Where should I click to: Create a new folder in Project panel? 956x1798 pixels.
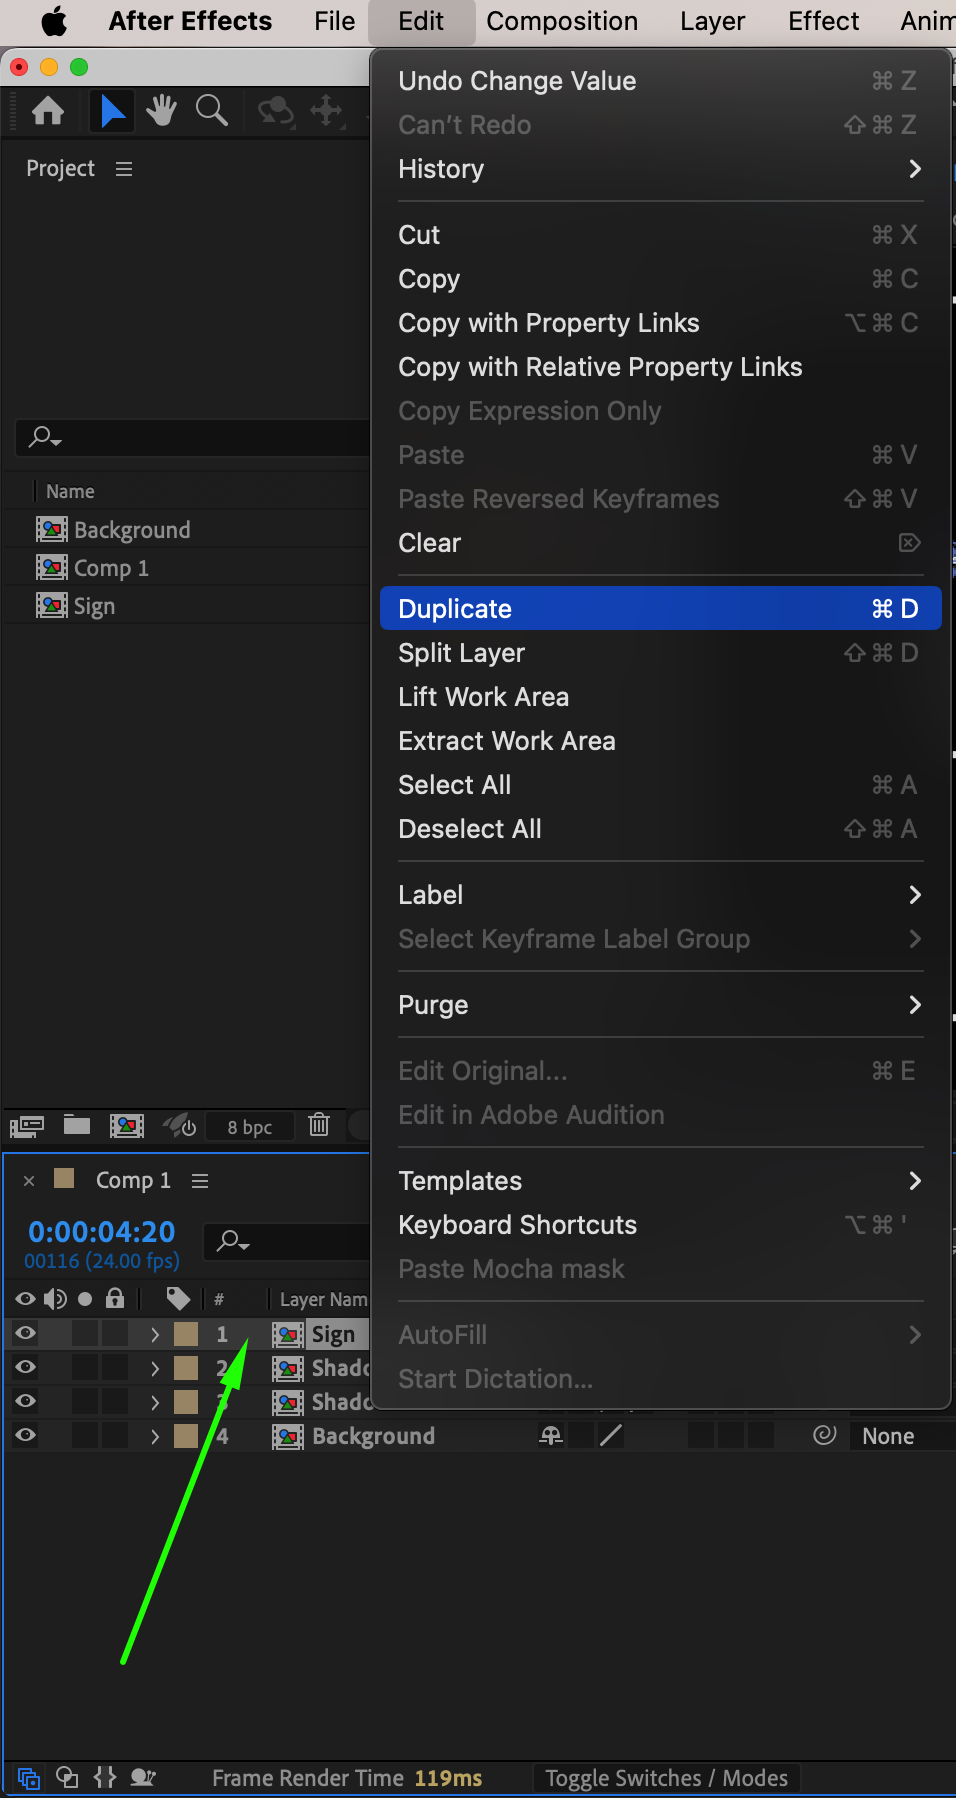pos(77,1126)
